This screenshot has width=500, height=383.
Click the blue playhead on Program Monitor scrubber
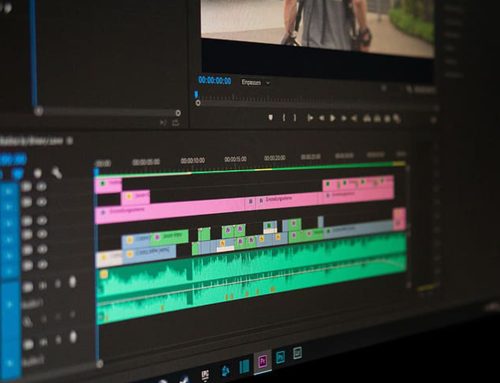[196, 95]
